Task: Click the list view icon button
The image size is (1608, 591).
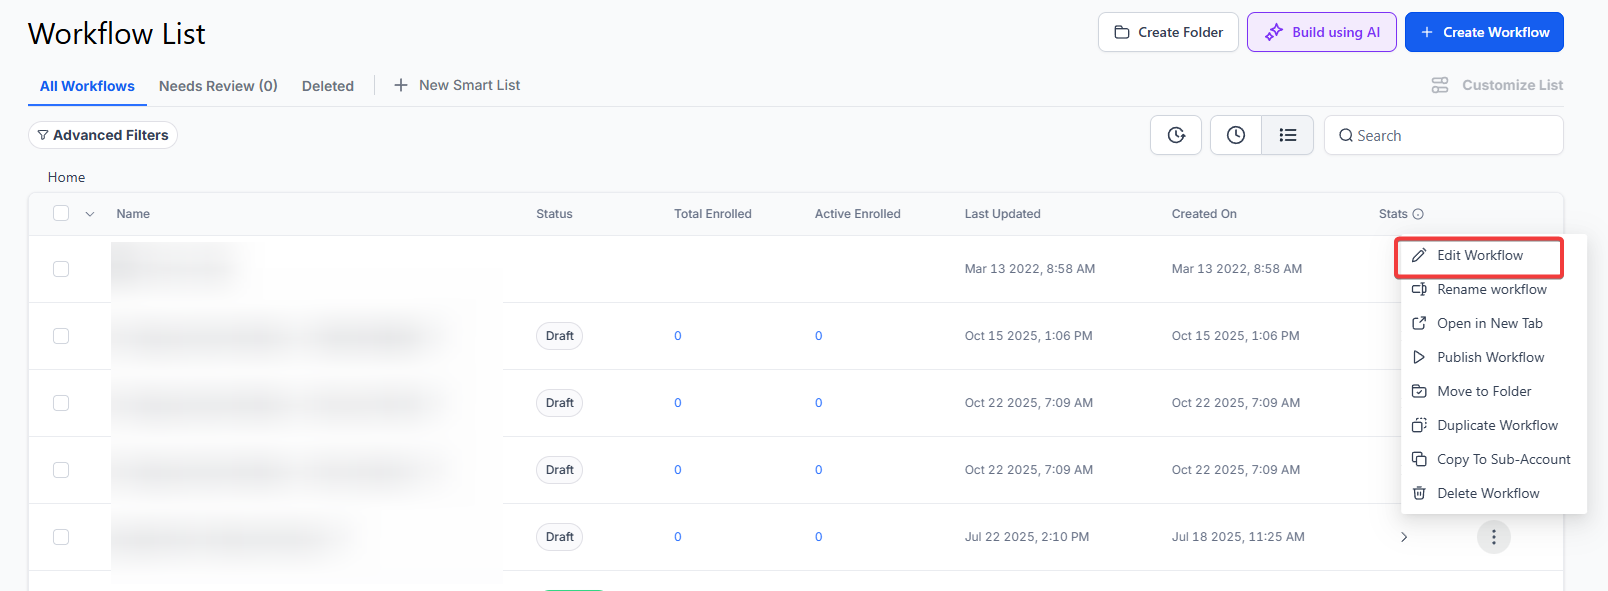Action: [x=1287, y=135]
